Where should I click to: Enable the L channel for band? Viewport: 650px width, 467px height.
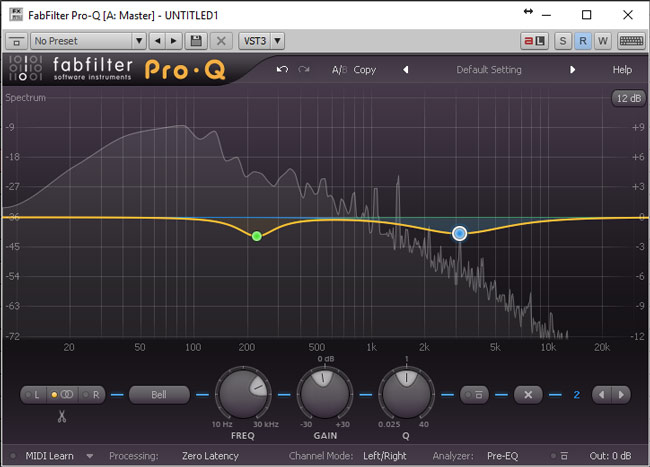36,394
